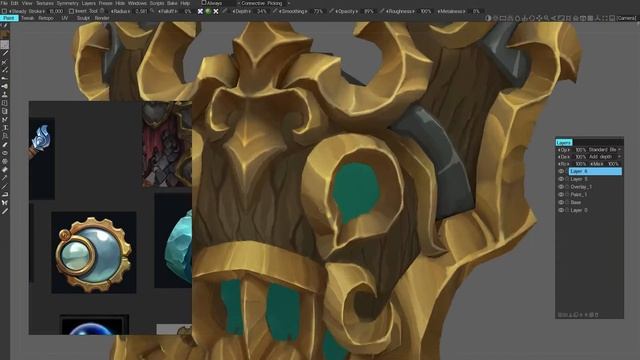Adjust the Roughness slider label
The image size is (640, 360).
pyautogui.click(x=400, y=11)
